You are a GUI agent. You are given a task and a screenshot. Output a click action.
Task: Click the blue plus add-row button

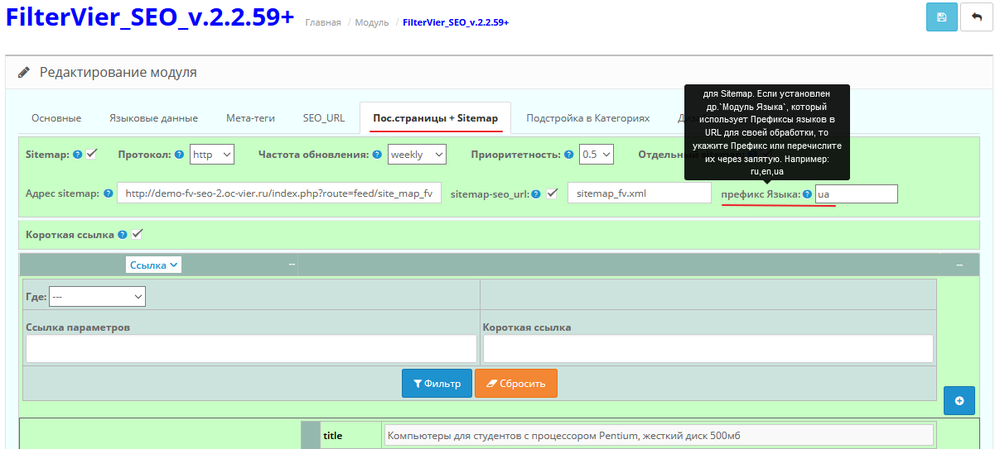point(959,401)
